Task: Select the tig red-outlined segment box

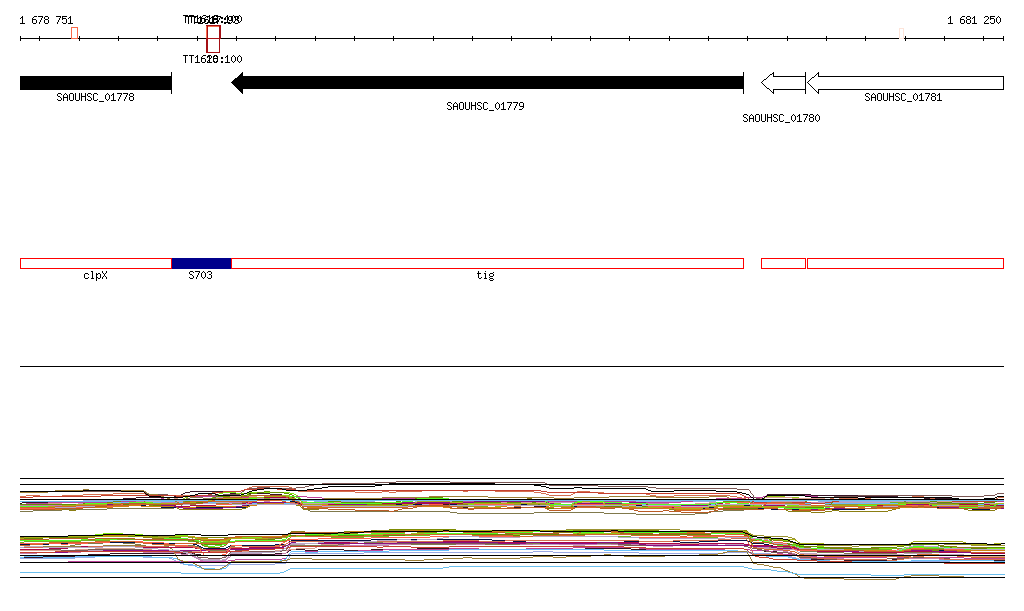Action: pos(487,263)
